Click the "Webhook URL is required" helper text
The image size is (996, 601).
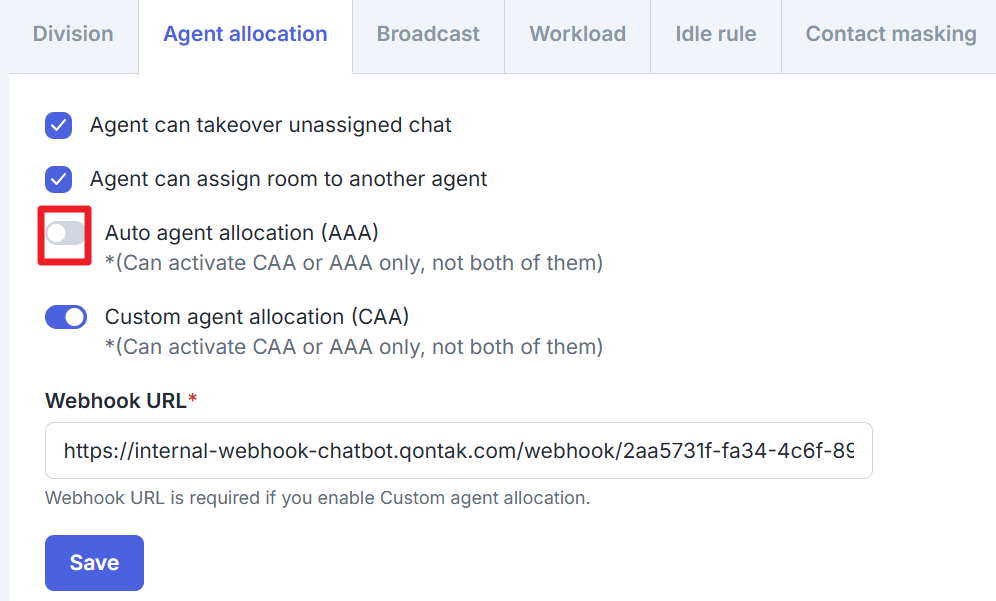[x=317, y=497]
